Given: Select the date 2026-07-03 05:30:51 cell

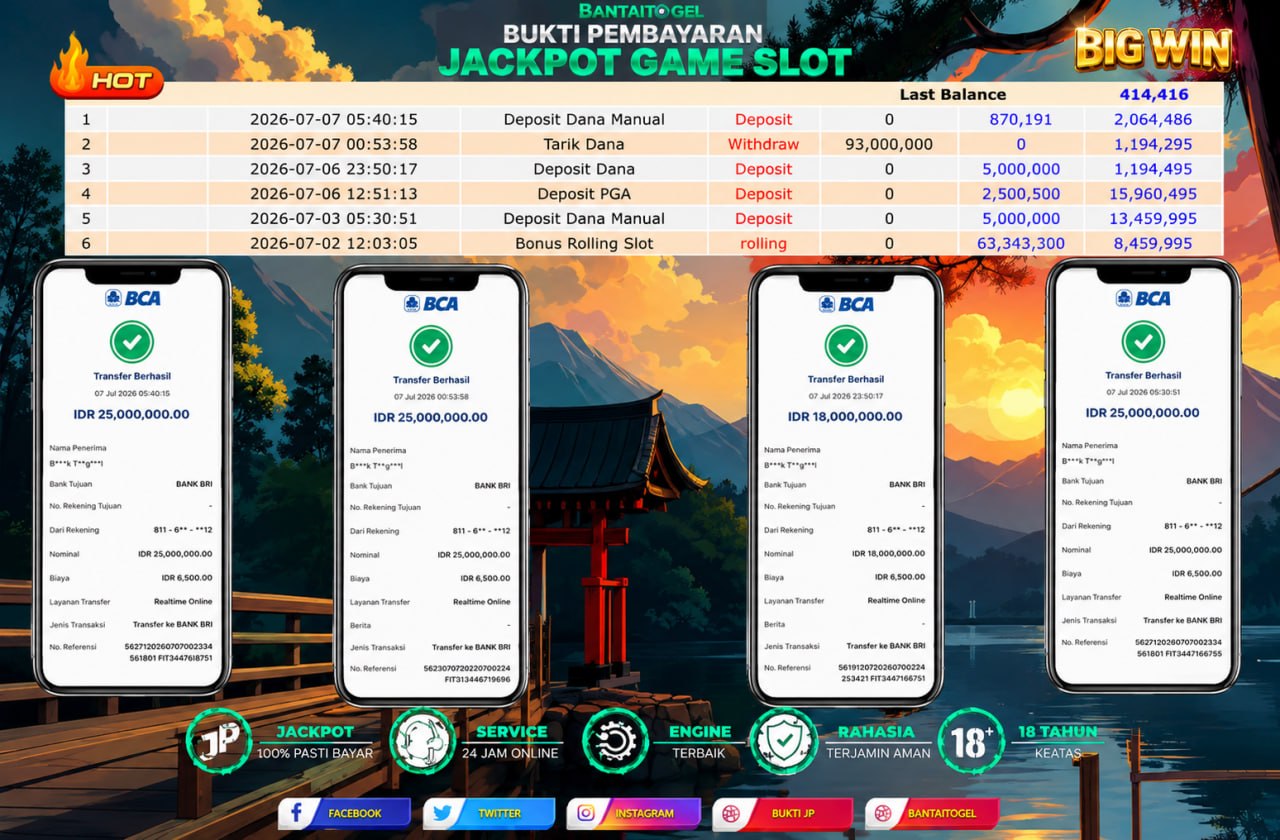Looking at the screenshot, I should pyautogui.click(x=334, y=218).
